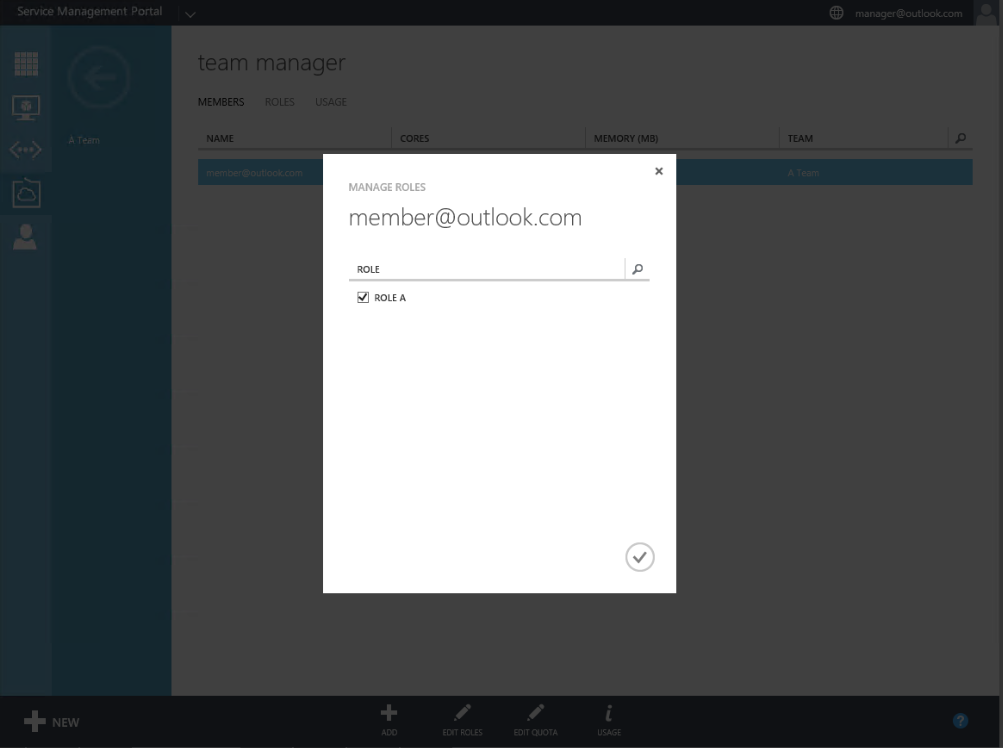Click the NEW button in bottom bar

(x=52, y=722)
